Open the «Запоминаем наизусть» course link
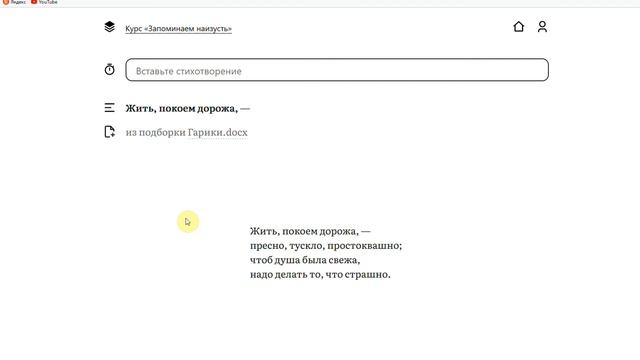 tap(178, 29)
